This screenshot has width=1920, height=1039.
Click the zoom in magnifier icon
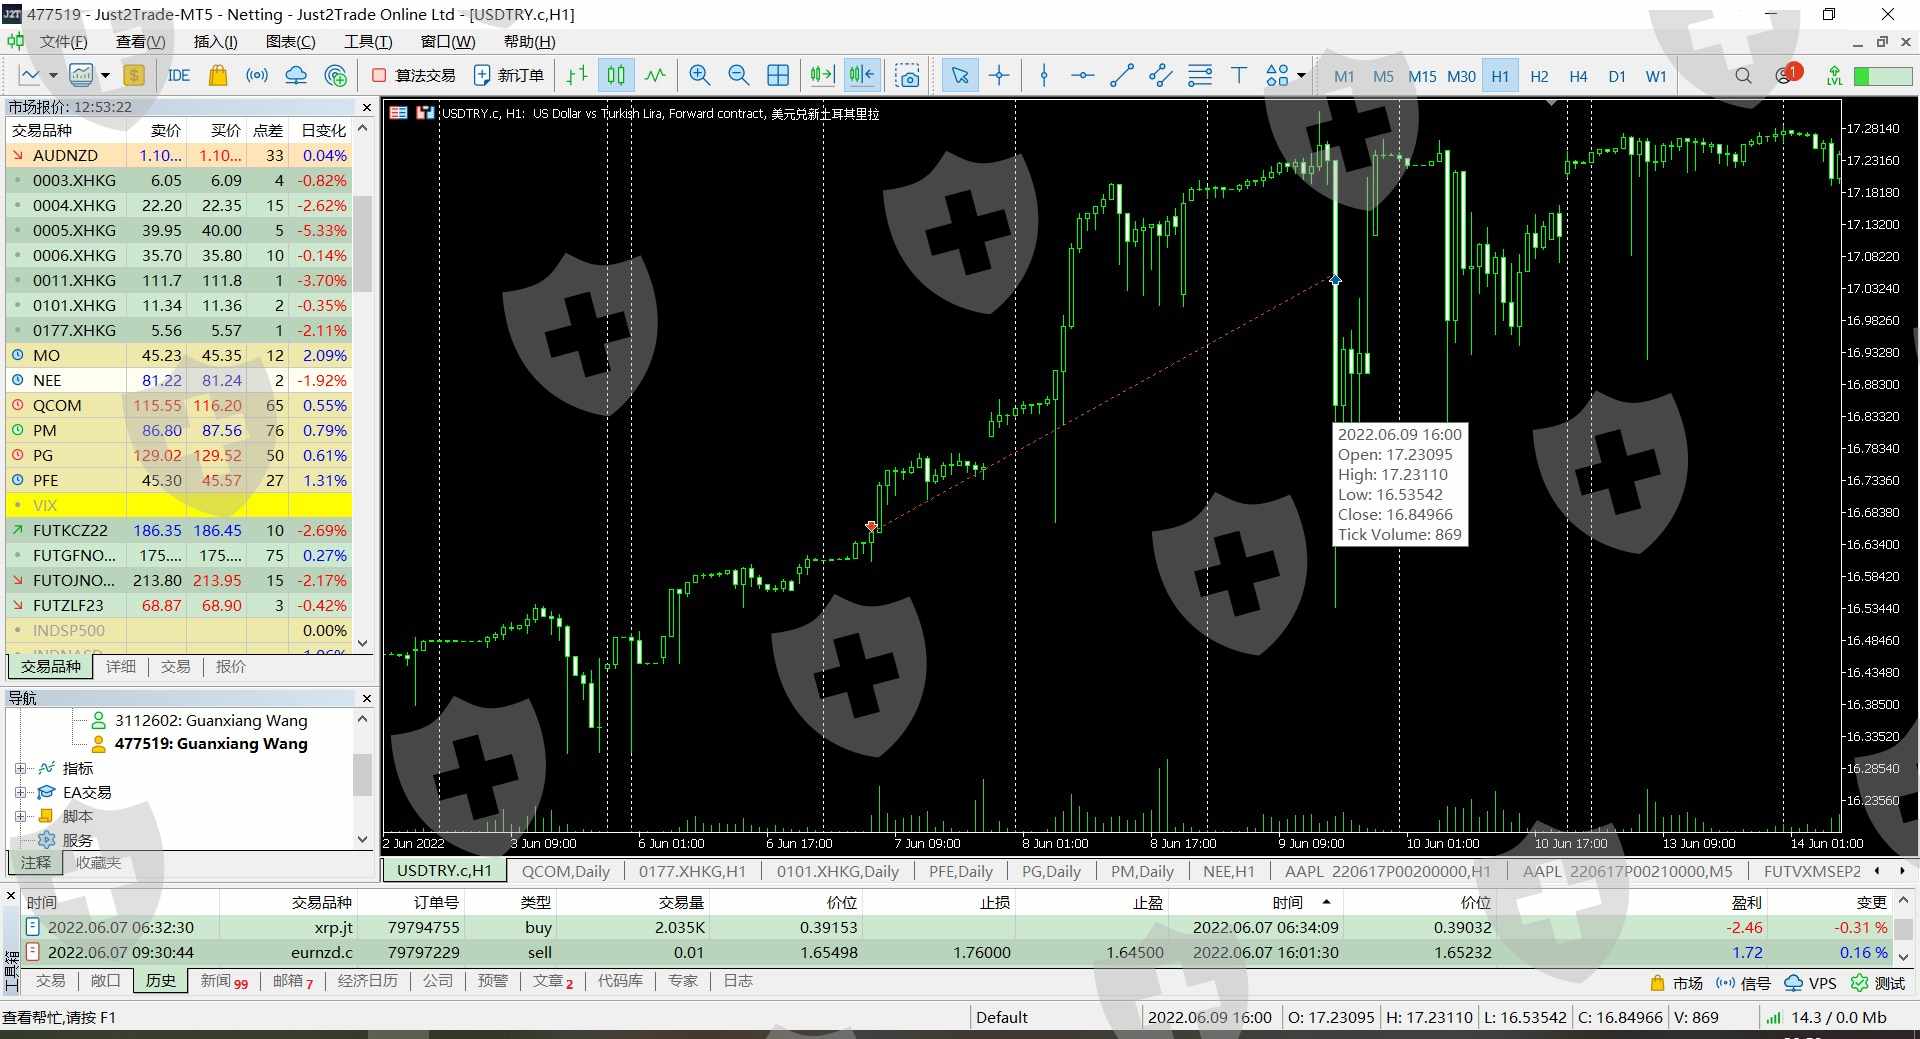click(x=700, y=75)
